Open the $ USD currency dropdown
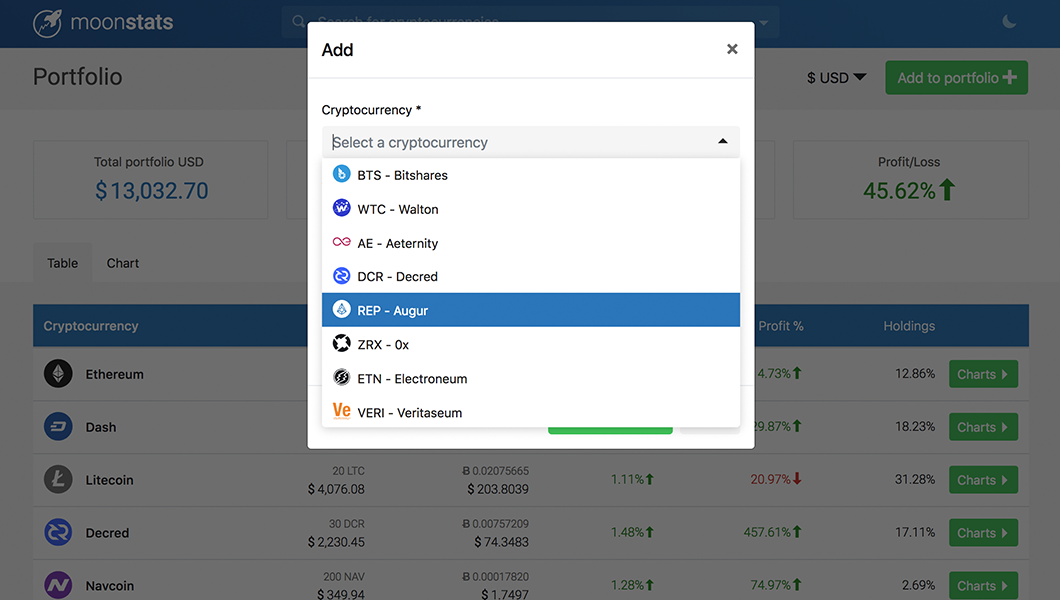The height and width of the screenshot is (600, 1060). (836, 78)
